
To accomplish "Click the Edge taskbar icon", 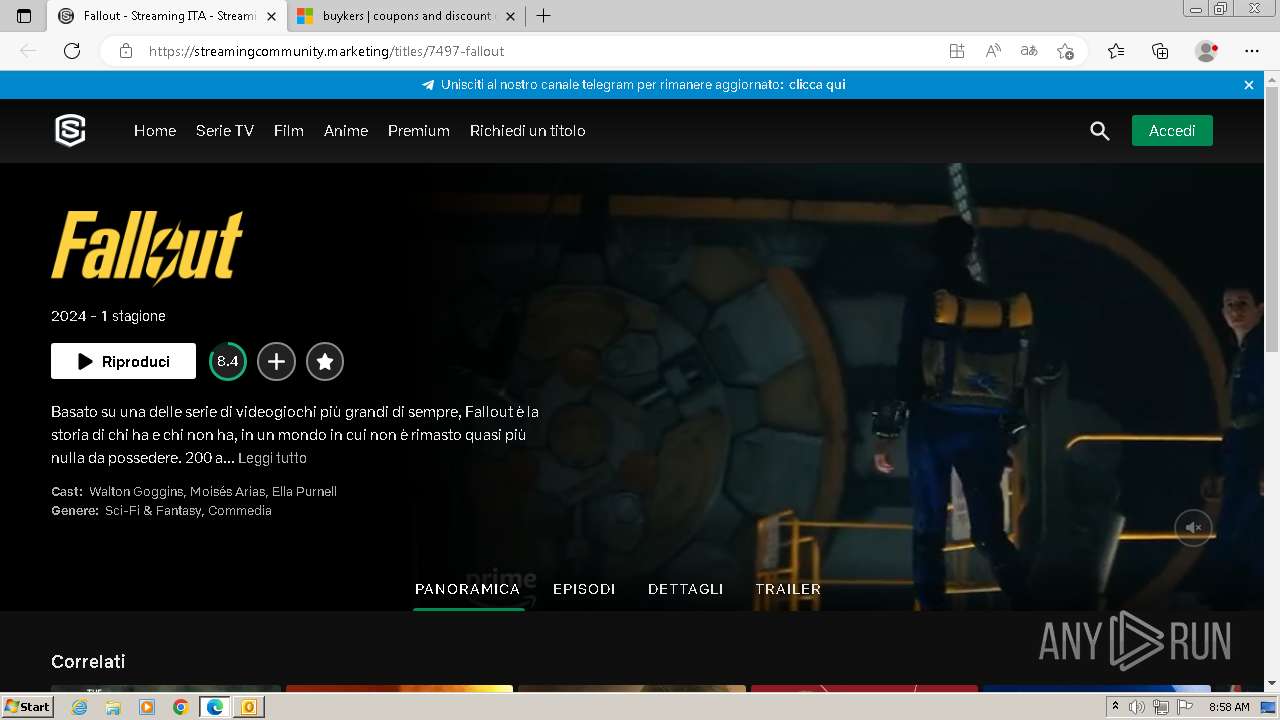I will [215, 707].
